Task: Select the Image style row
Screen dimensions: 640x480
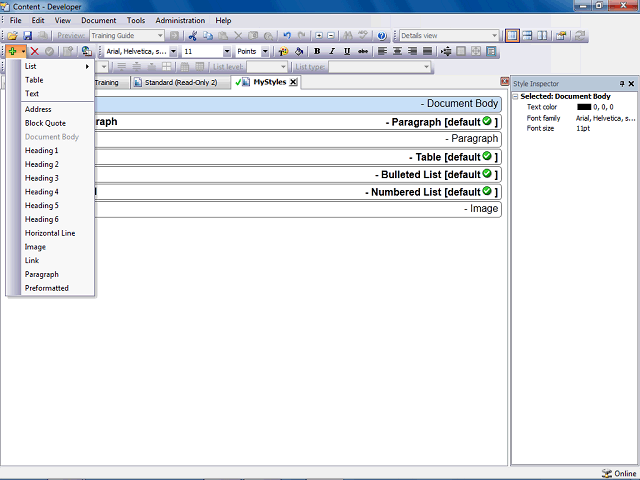Action: click(298, 209)
